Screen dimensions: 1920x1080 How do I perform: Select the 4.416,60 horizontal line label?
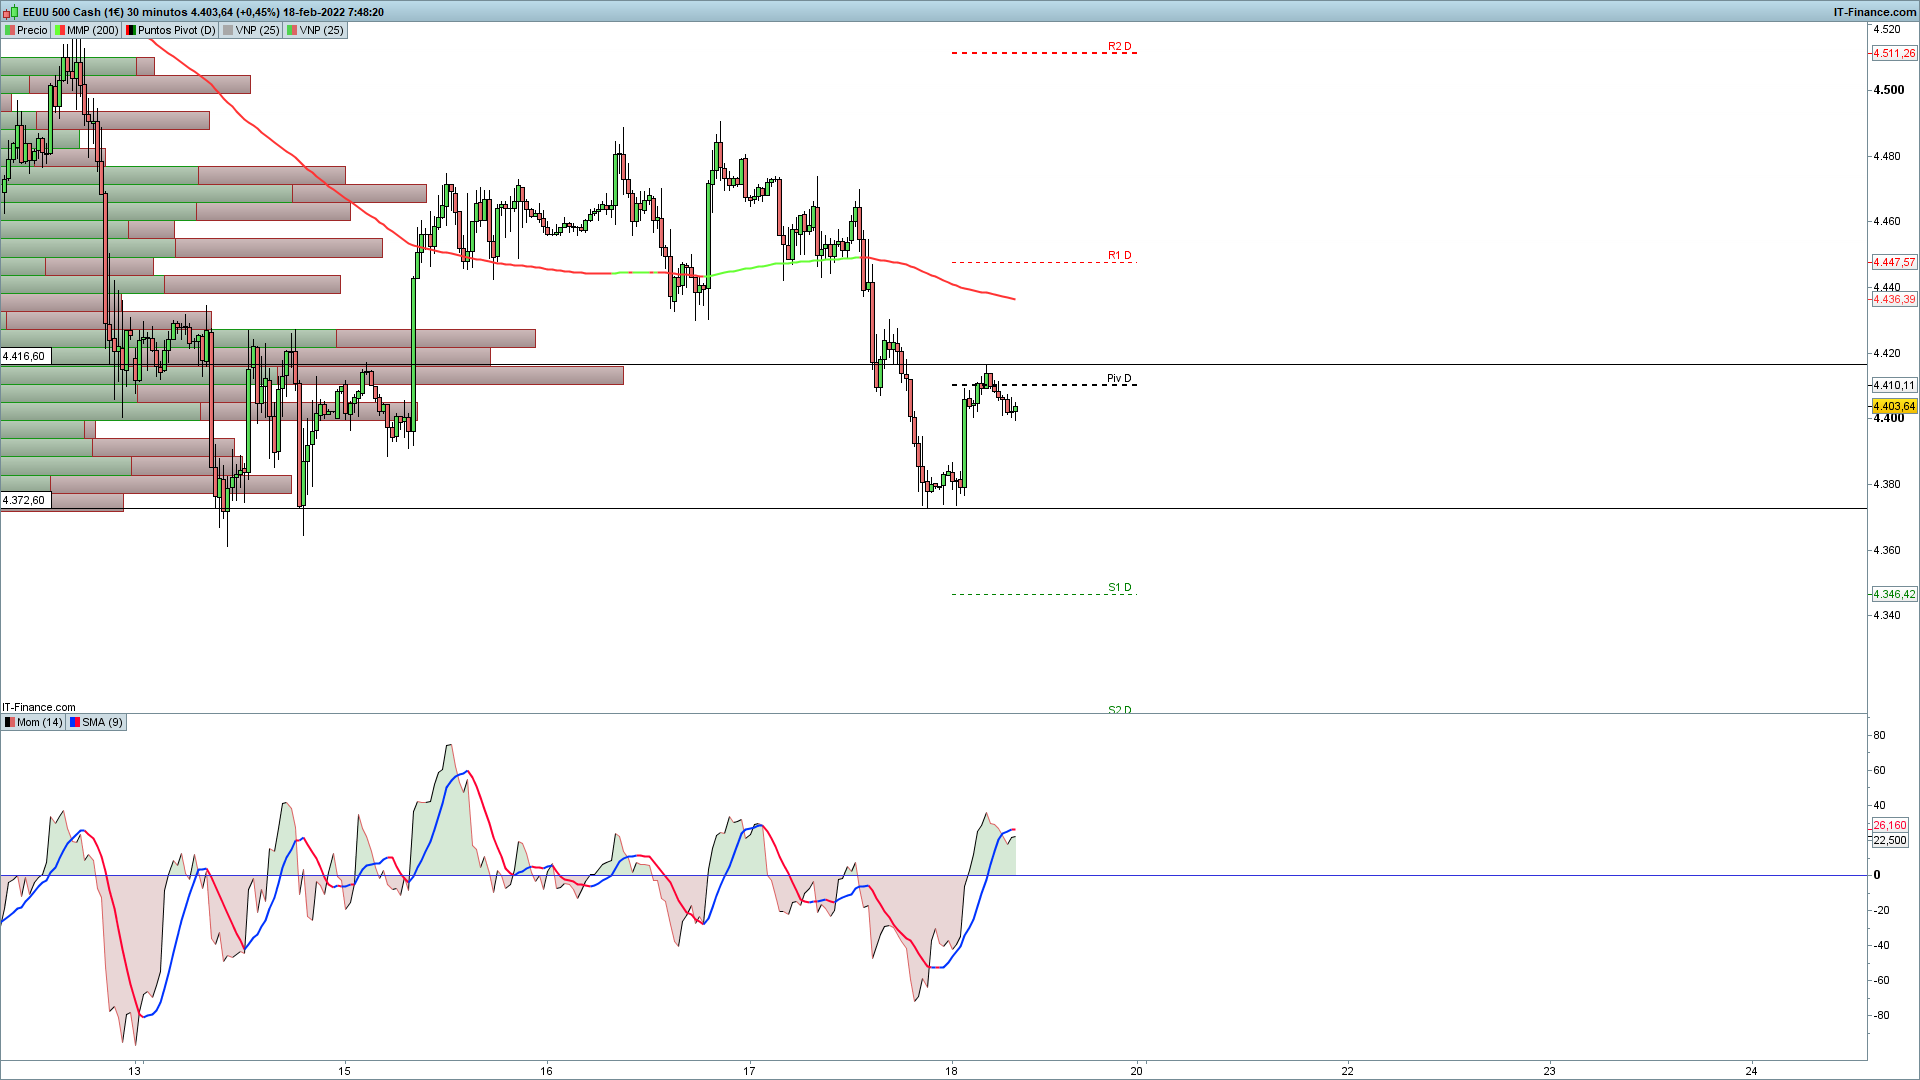(25, 356)
